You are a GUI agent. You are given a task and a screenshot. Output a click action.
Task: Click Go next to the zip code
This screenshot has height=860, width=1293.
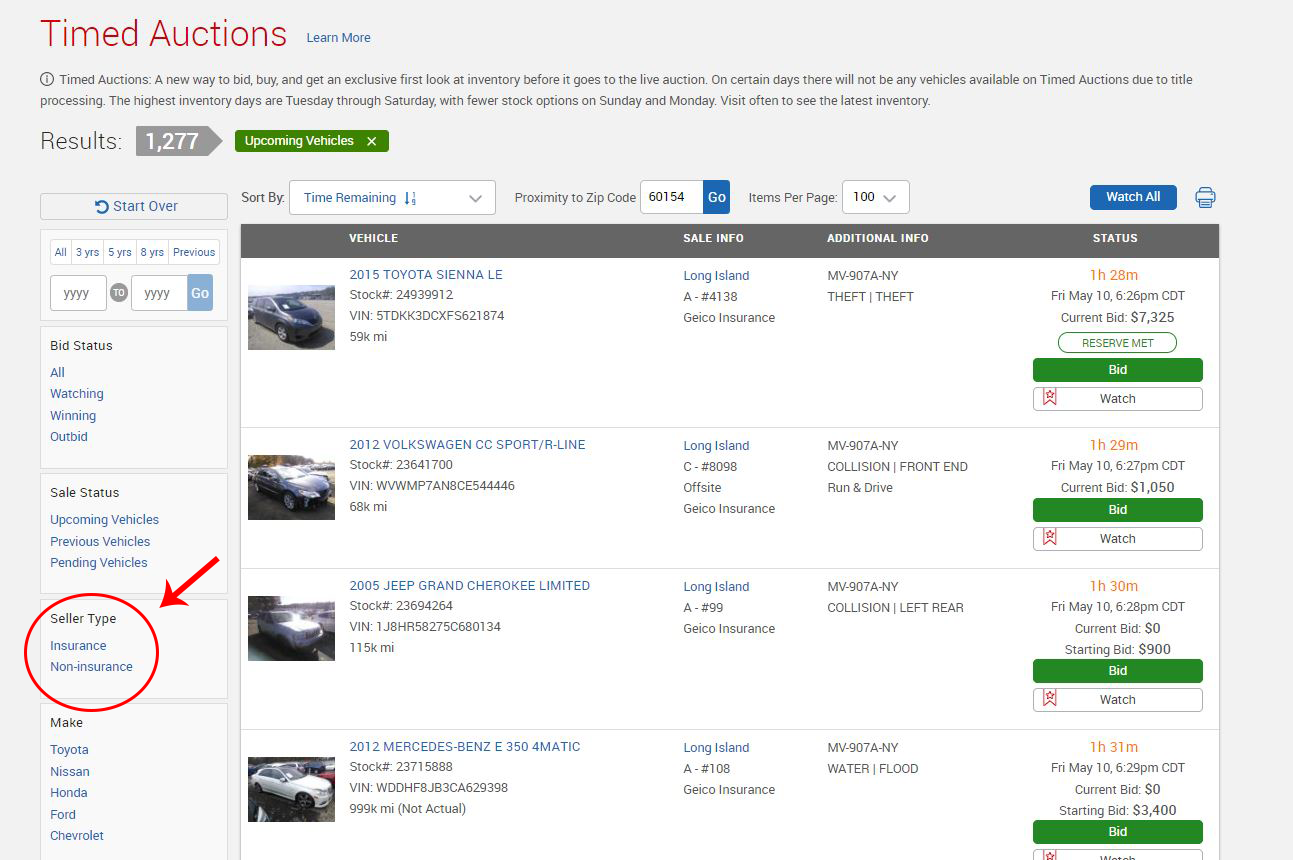click(x=717, y=197)
